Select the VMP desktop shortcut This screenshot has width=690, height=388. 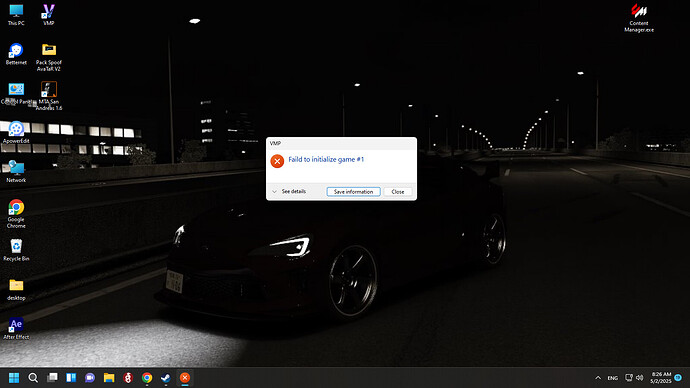tap(48, 15)
